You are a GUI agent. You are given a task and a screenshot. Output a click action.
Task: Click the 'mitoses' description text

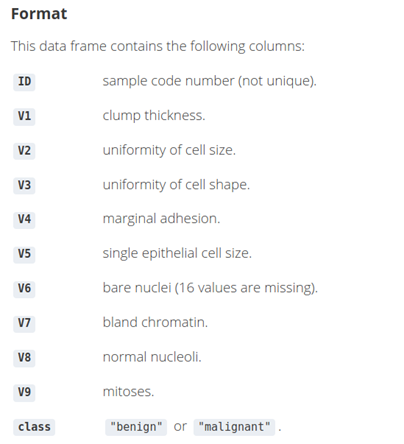point(128,392)
